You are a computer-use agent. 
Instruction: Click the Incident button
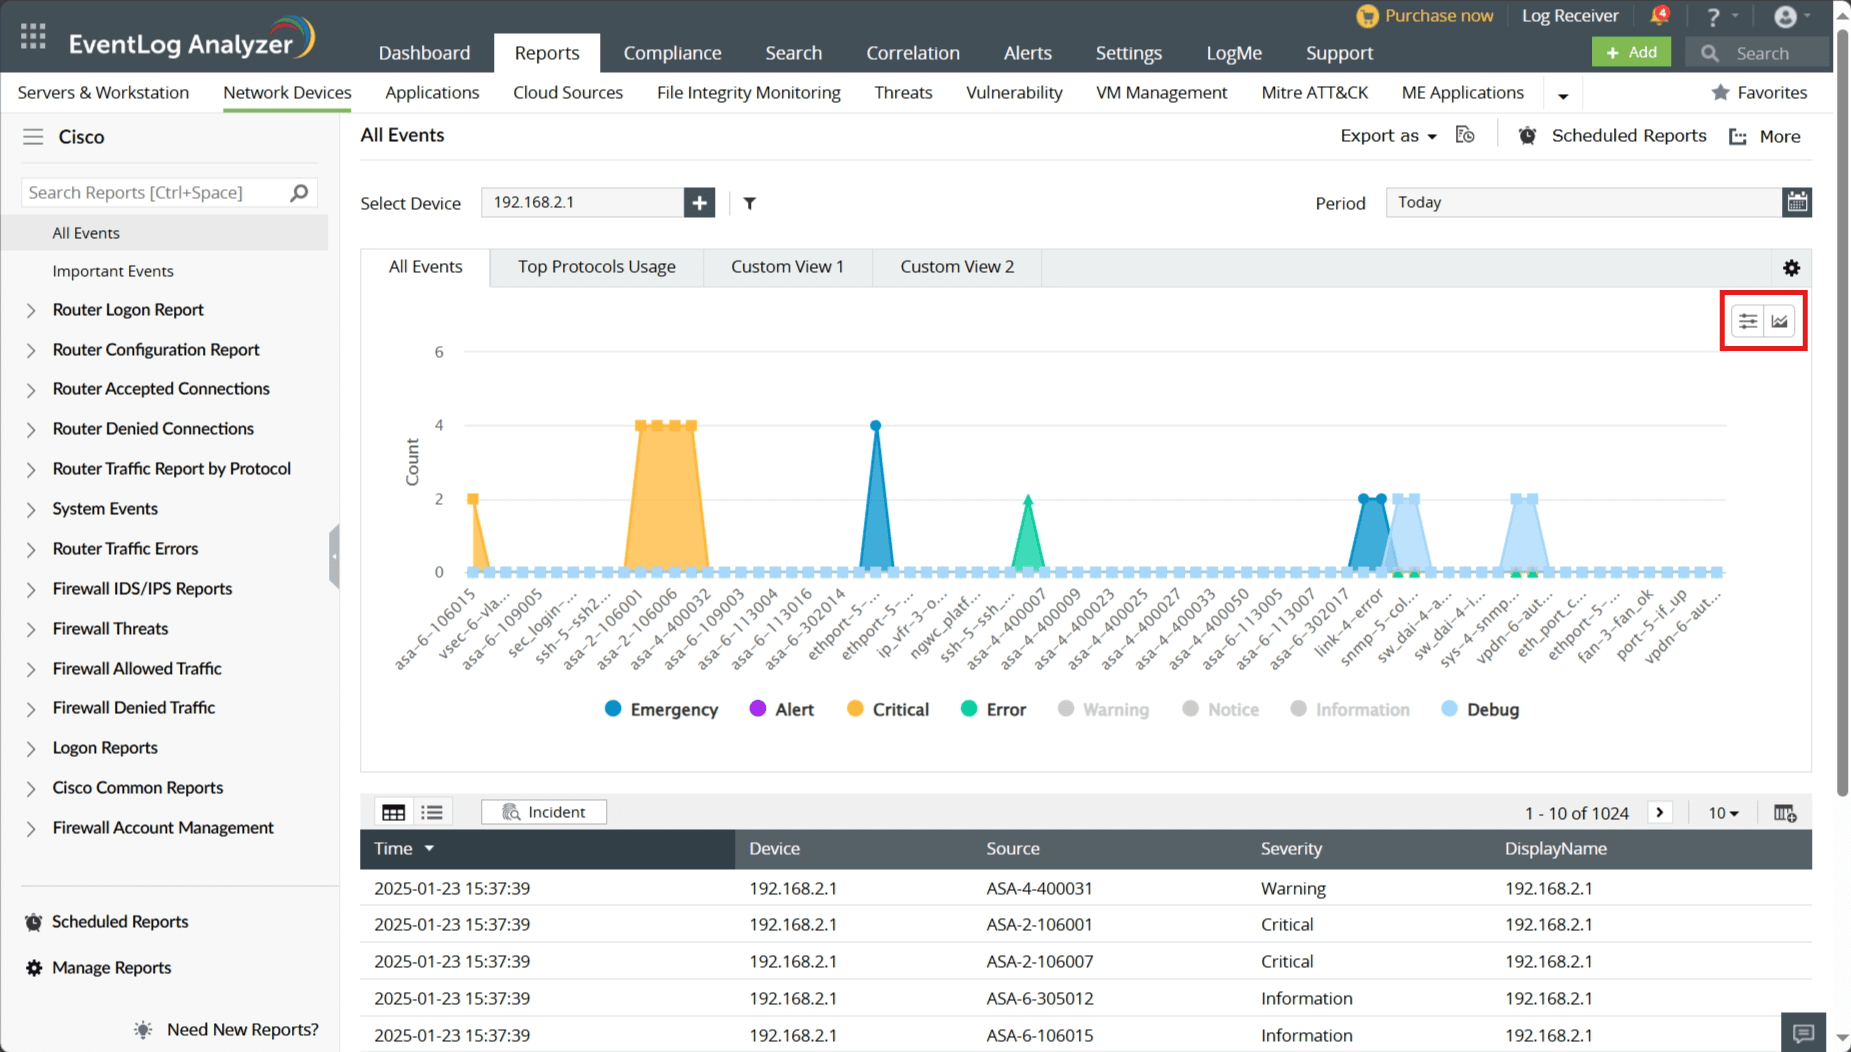544,812
